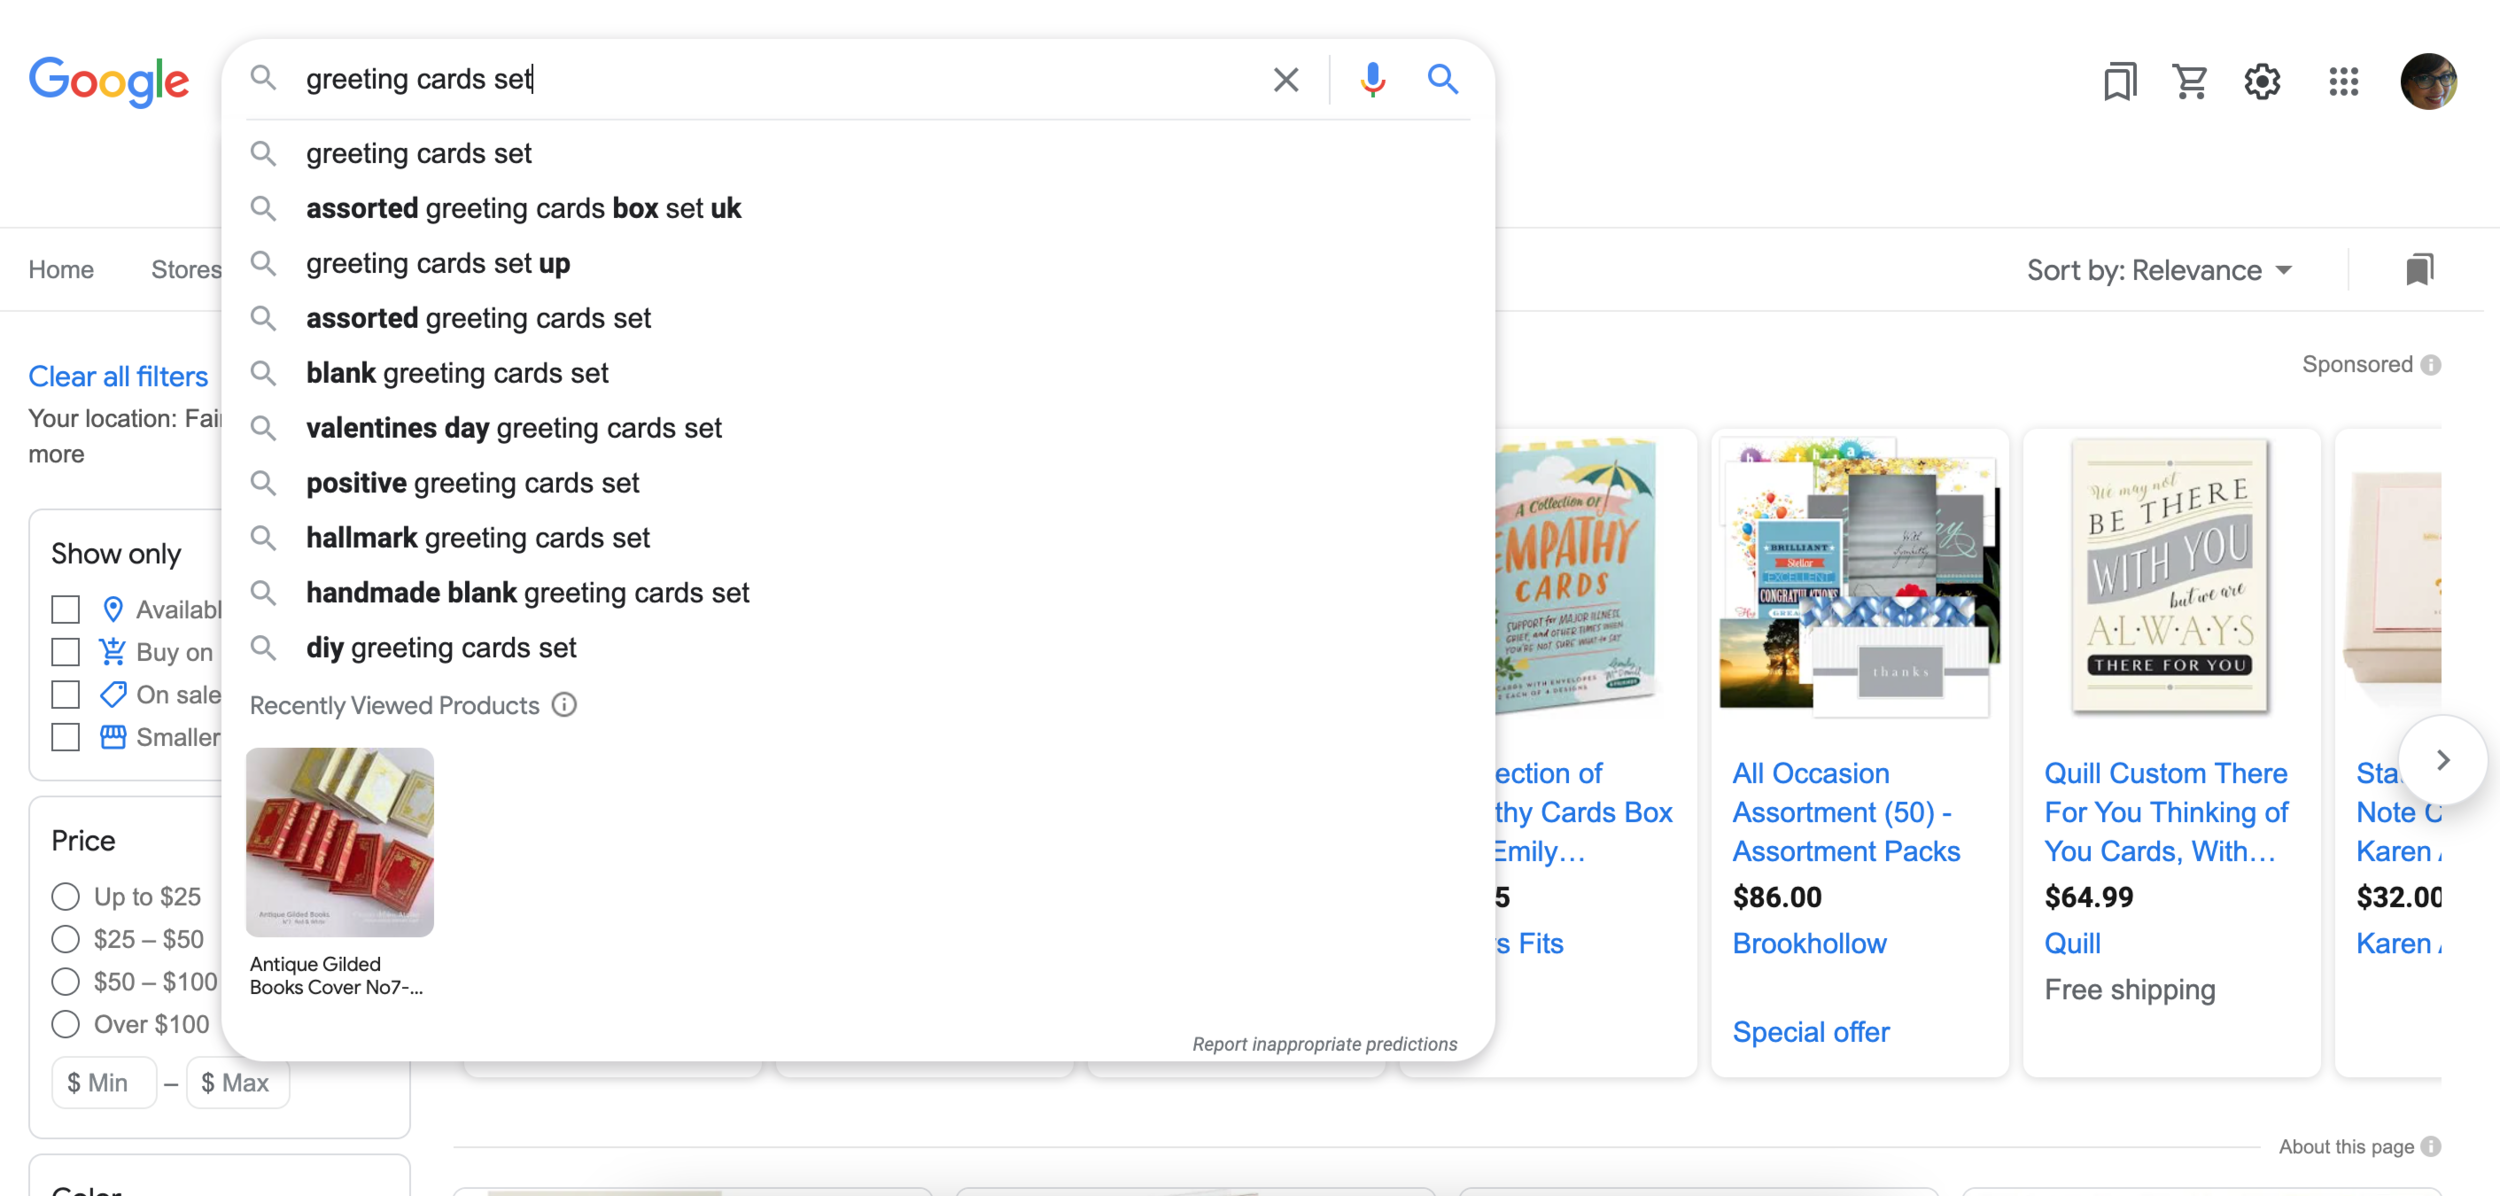Screen dimensions: 2500x1196
Task: Click the Recently Viewed Products info icon
Action: [x=565, y=705]
